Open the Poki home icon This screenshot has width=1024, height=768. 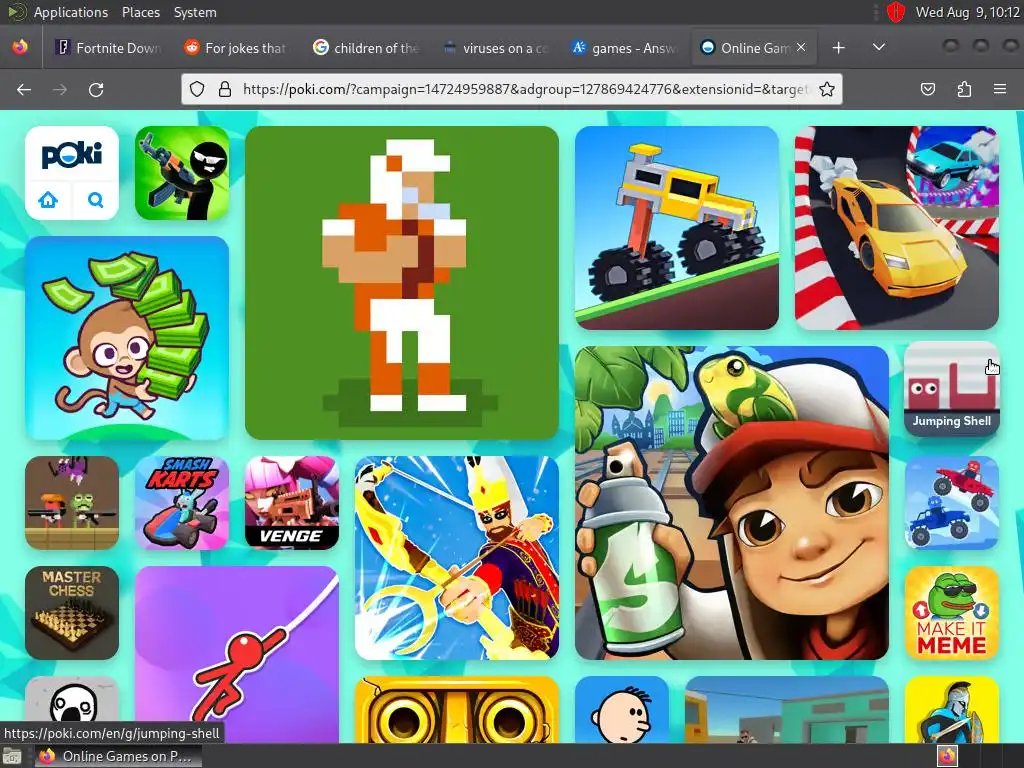pyautogui.click(x=48, y=200)
